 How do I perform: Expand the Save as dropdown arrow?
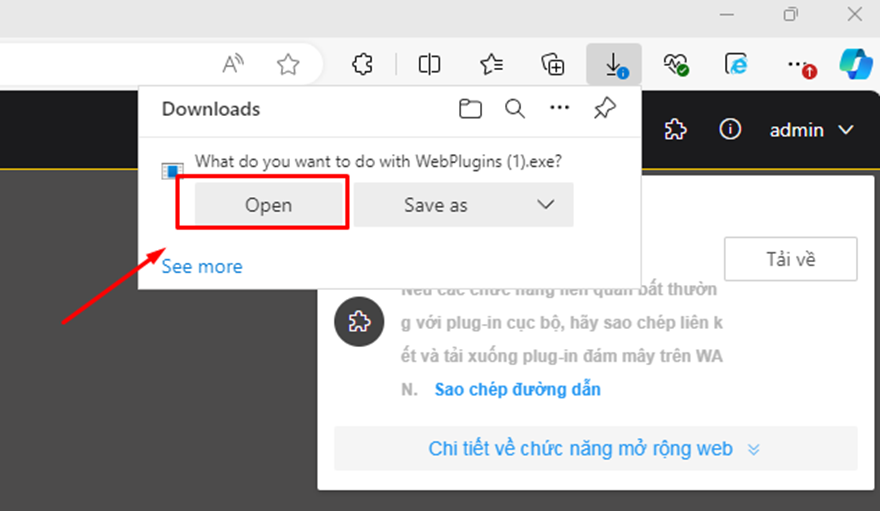coord(546,205)
